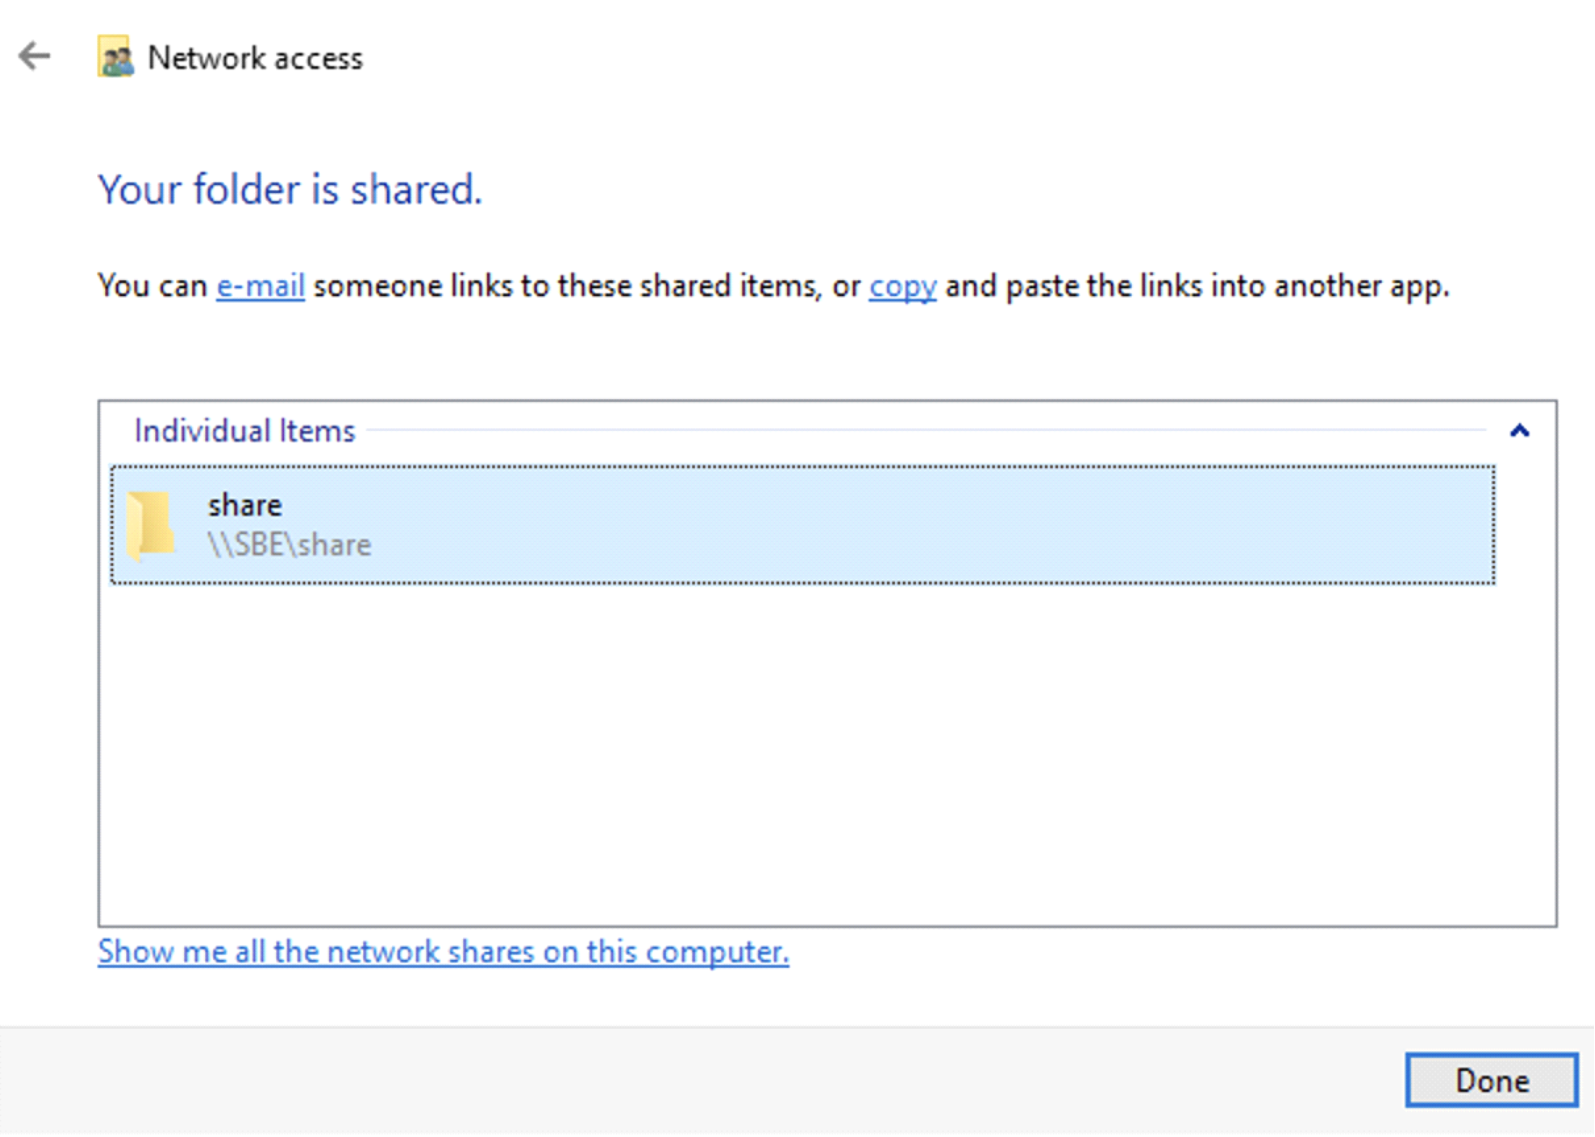
Task: Click the 'Your folder is shared.' heading
Action: 290,190
